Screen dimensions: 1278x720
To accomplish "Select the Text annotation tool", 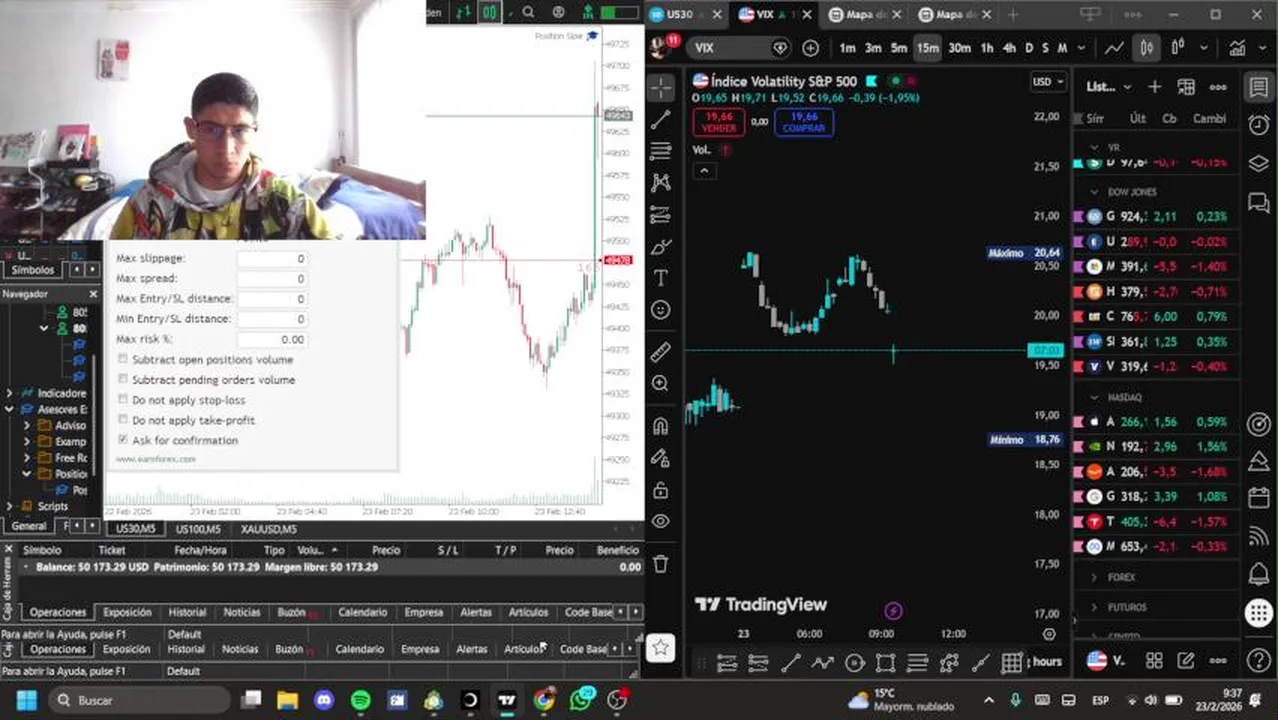I will 661,278.
